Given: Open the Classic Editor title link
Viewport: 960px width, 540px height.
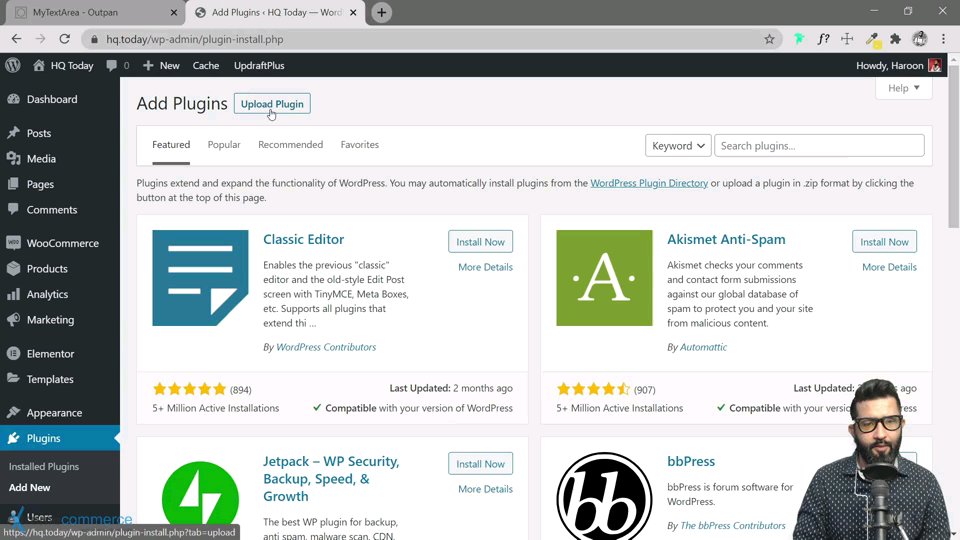Looking at the screenshot, I should [x=304, y=239].
